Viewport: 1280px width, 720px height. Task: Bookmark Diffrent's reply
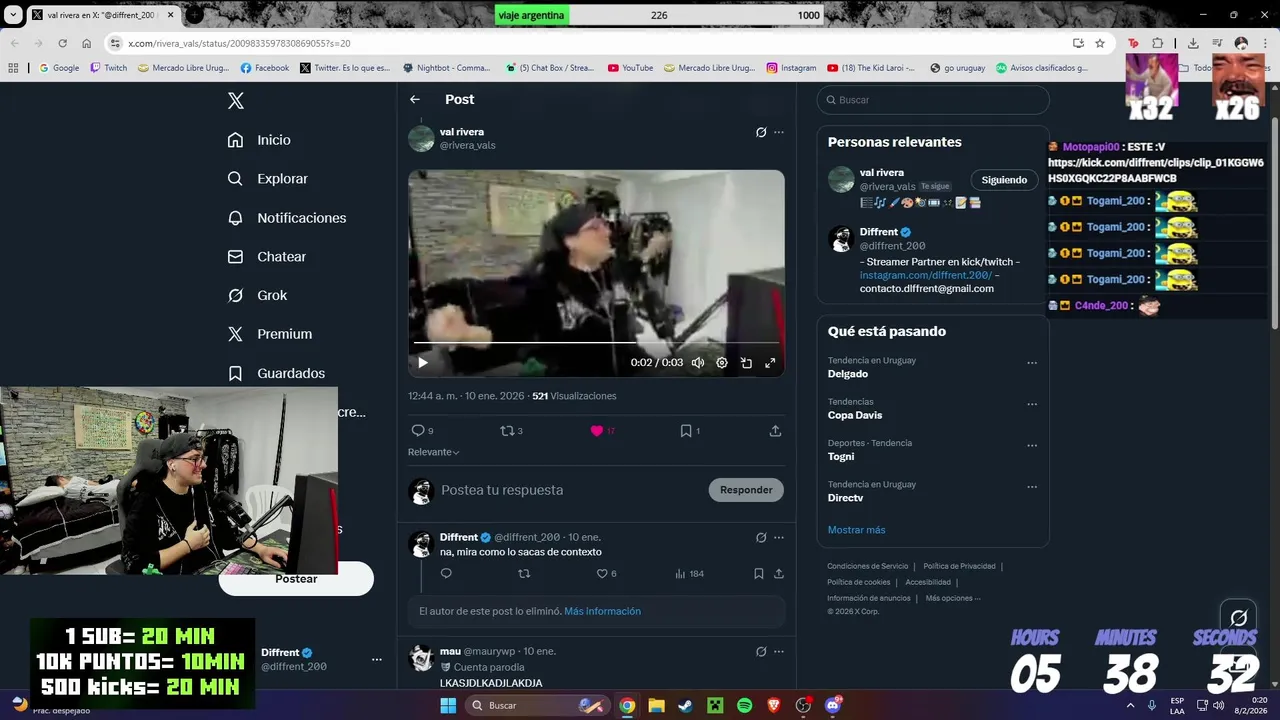759,574
